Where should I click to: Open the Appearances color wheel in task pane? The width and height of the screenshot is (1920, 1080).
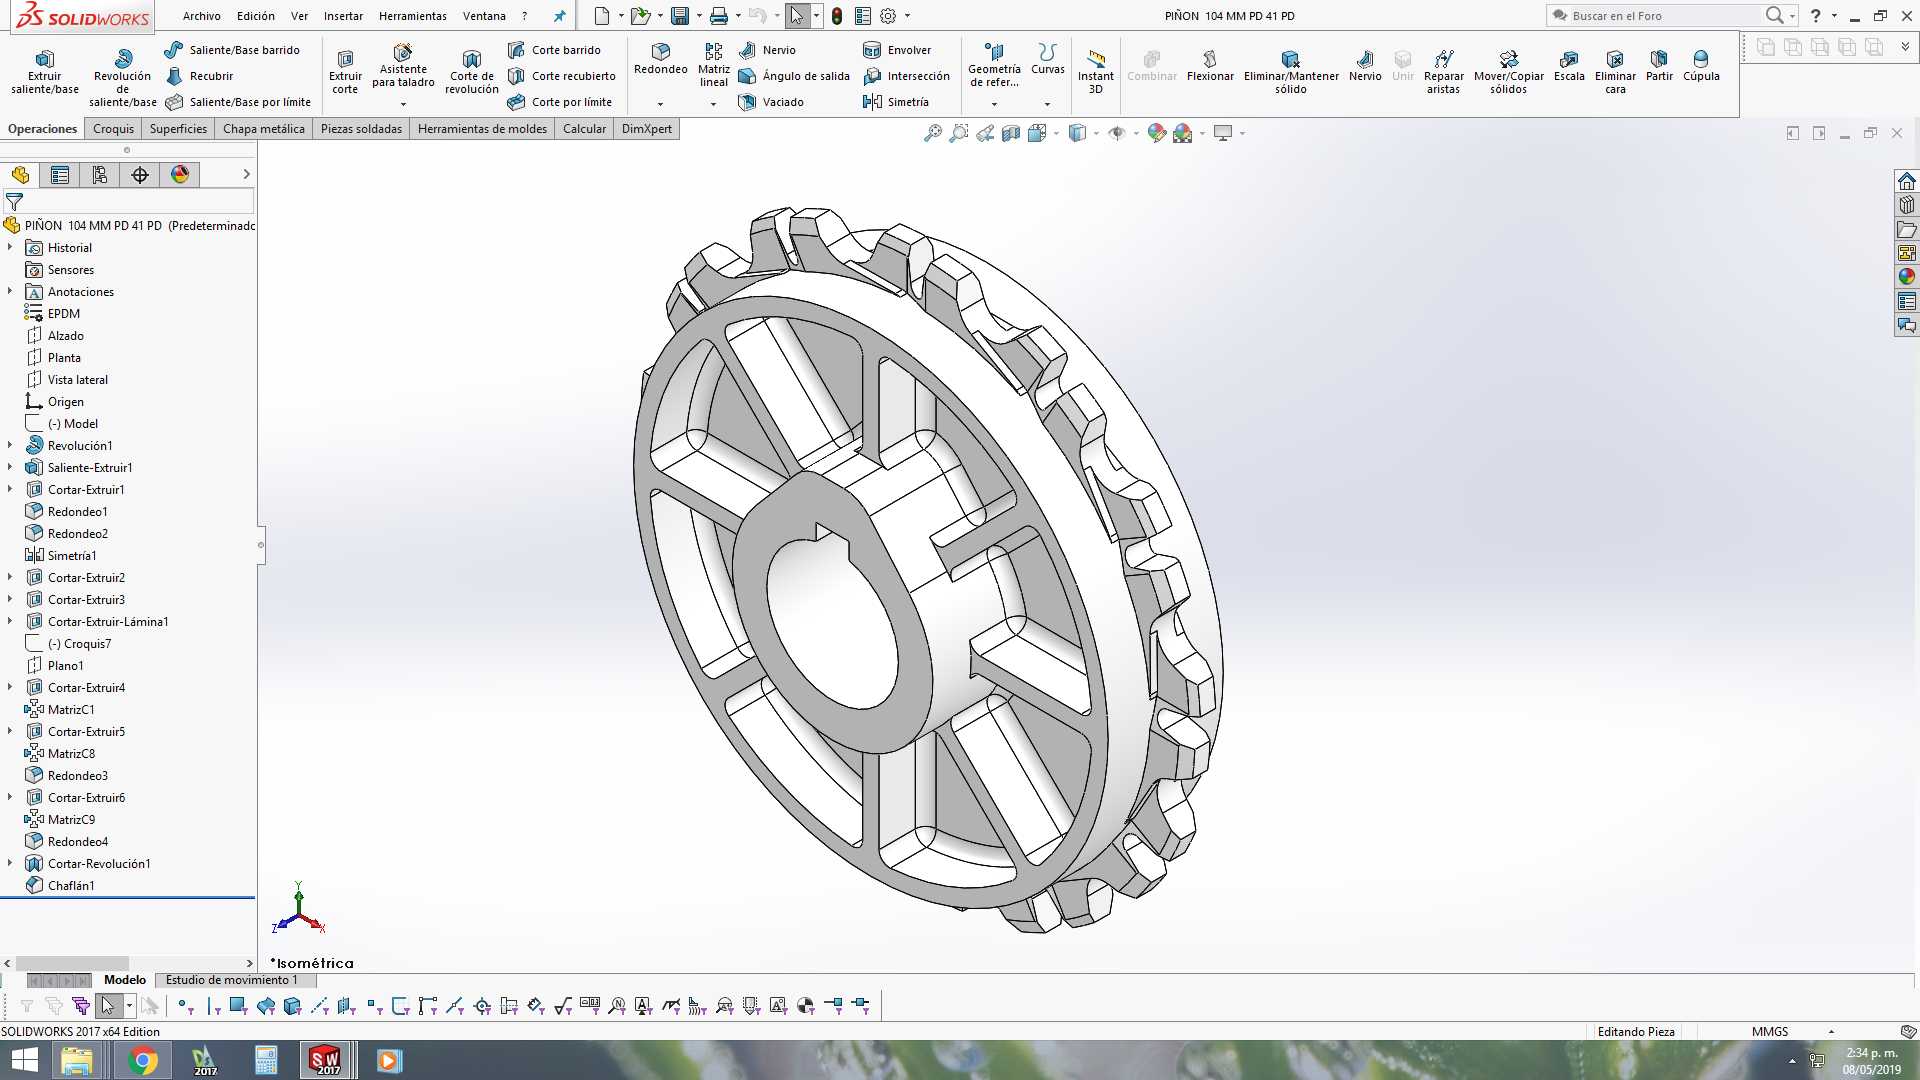pos(1907,277)
